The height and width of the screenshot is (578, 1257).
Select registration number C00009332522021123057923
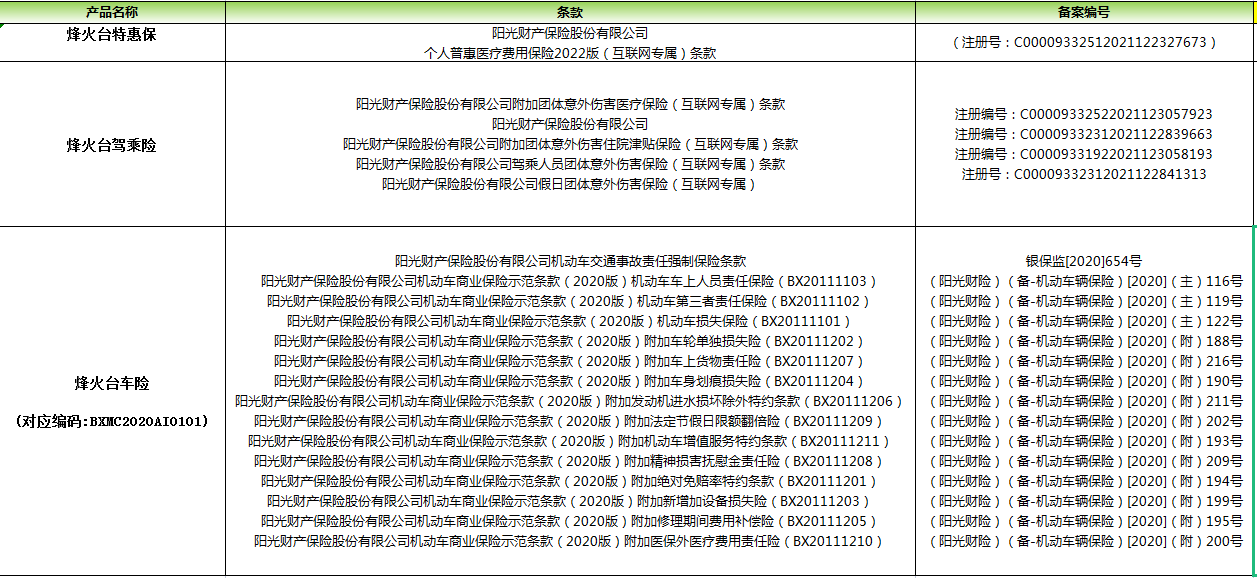pyautogui.click(x=1084, y=114)
